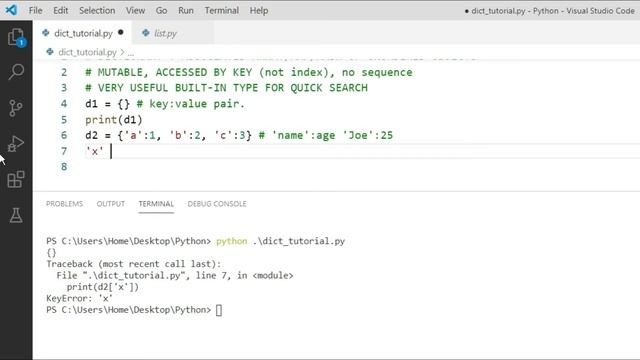Click the code 'd1 = {}' on line 4
Viewport: 640px width, 360px height.
(107, 104)
